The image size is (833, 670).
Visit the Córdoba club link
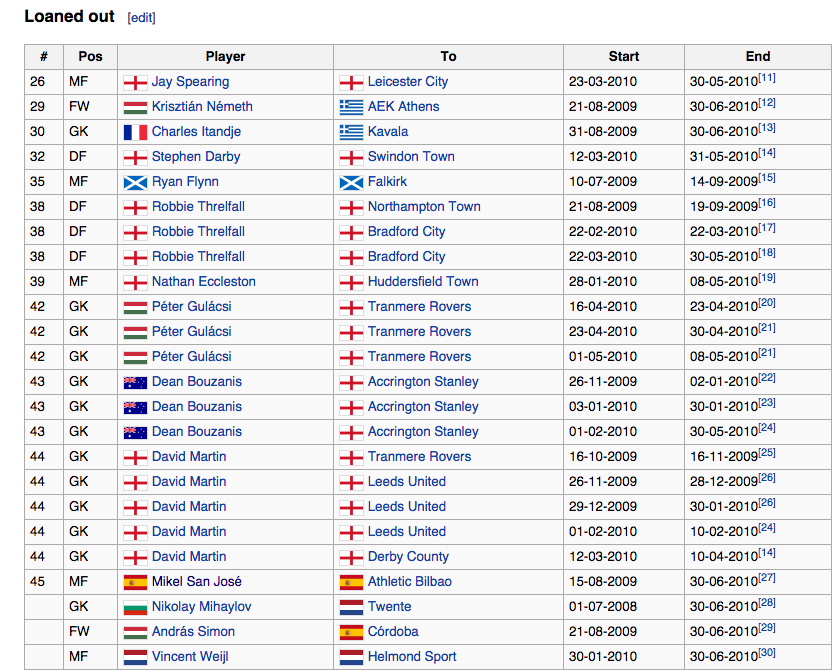(393, 632)
